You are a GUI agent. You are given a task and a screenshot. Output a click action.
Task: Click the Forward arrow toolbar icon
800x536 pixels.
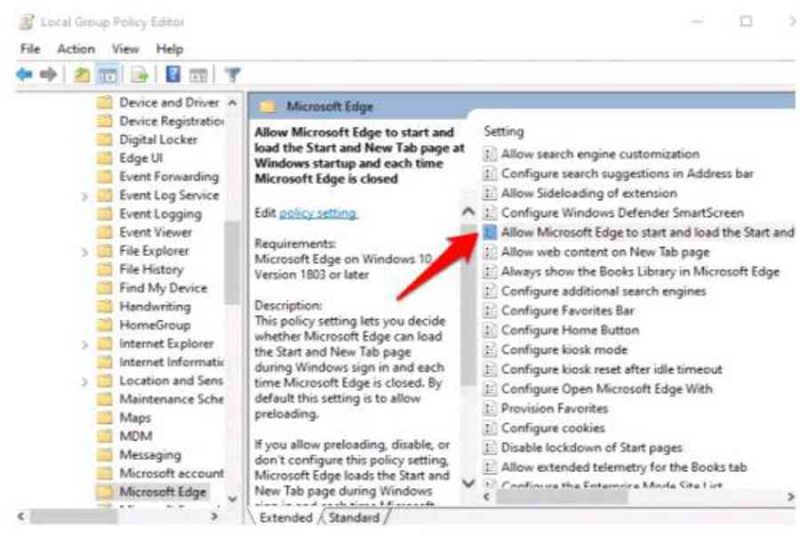click(x=48, y=75)
